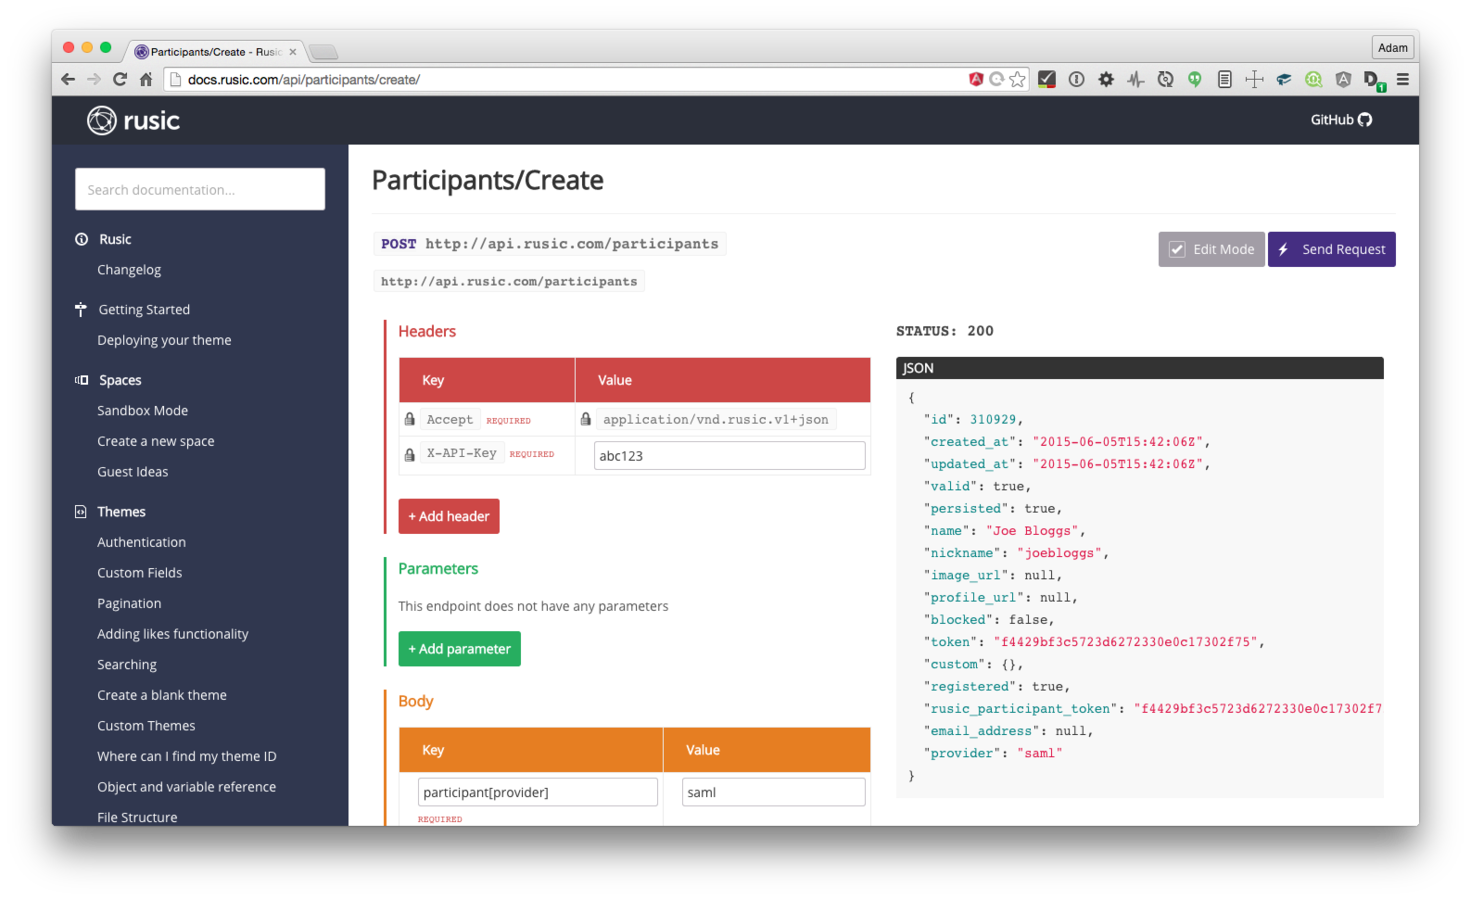Open Guest Ideas sidebar link

pyautogui.click(x=132, y=472)
